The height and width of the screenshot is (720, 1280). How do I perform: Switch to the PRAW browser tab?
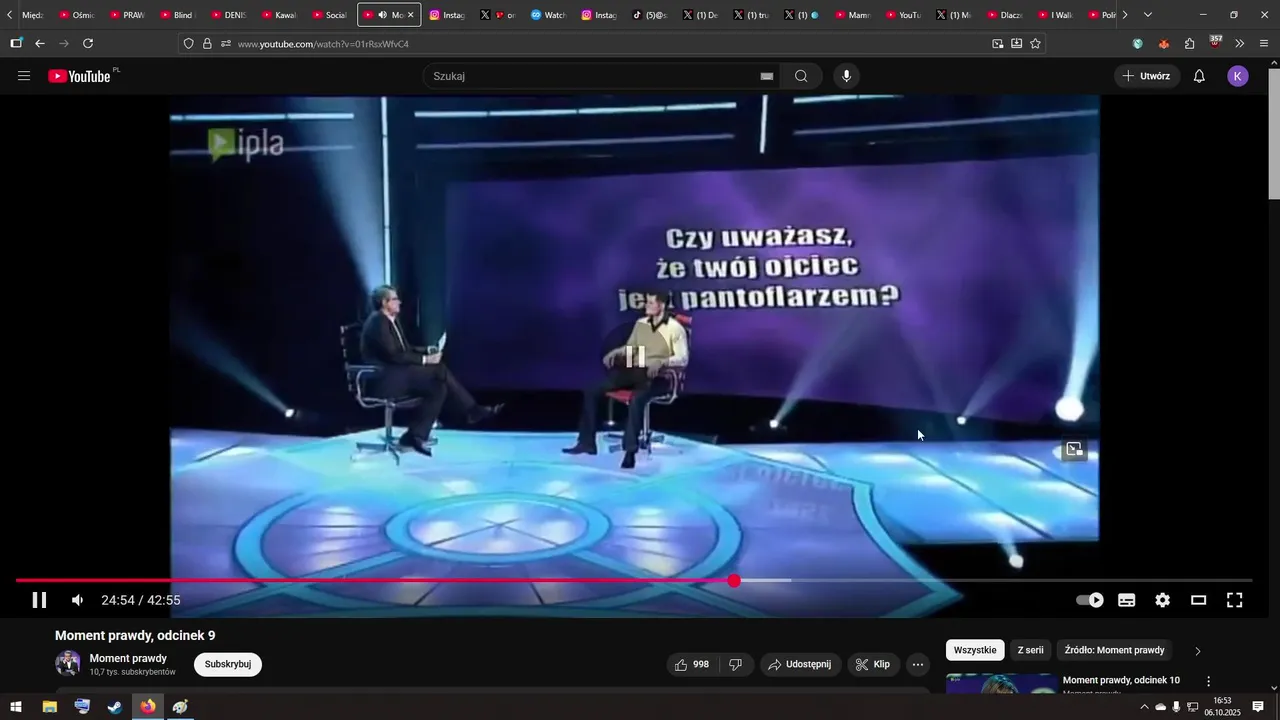tap(125, 15)
